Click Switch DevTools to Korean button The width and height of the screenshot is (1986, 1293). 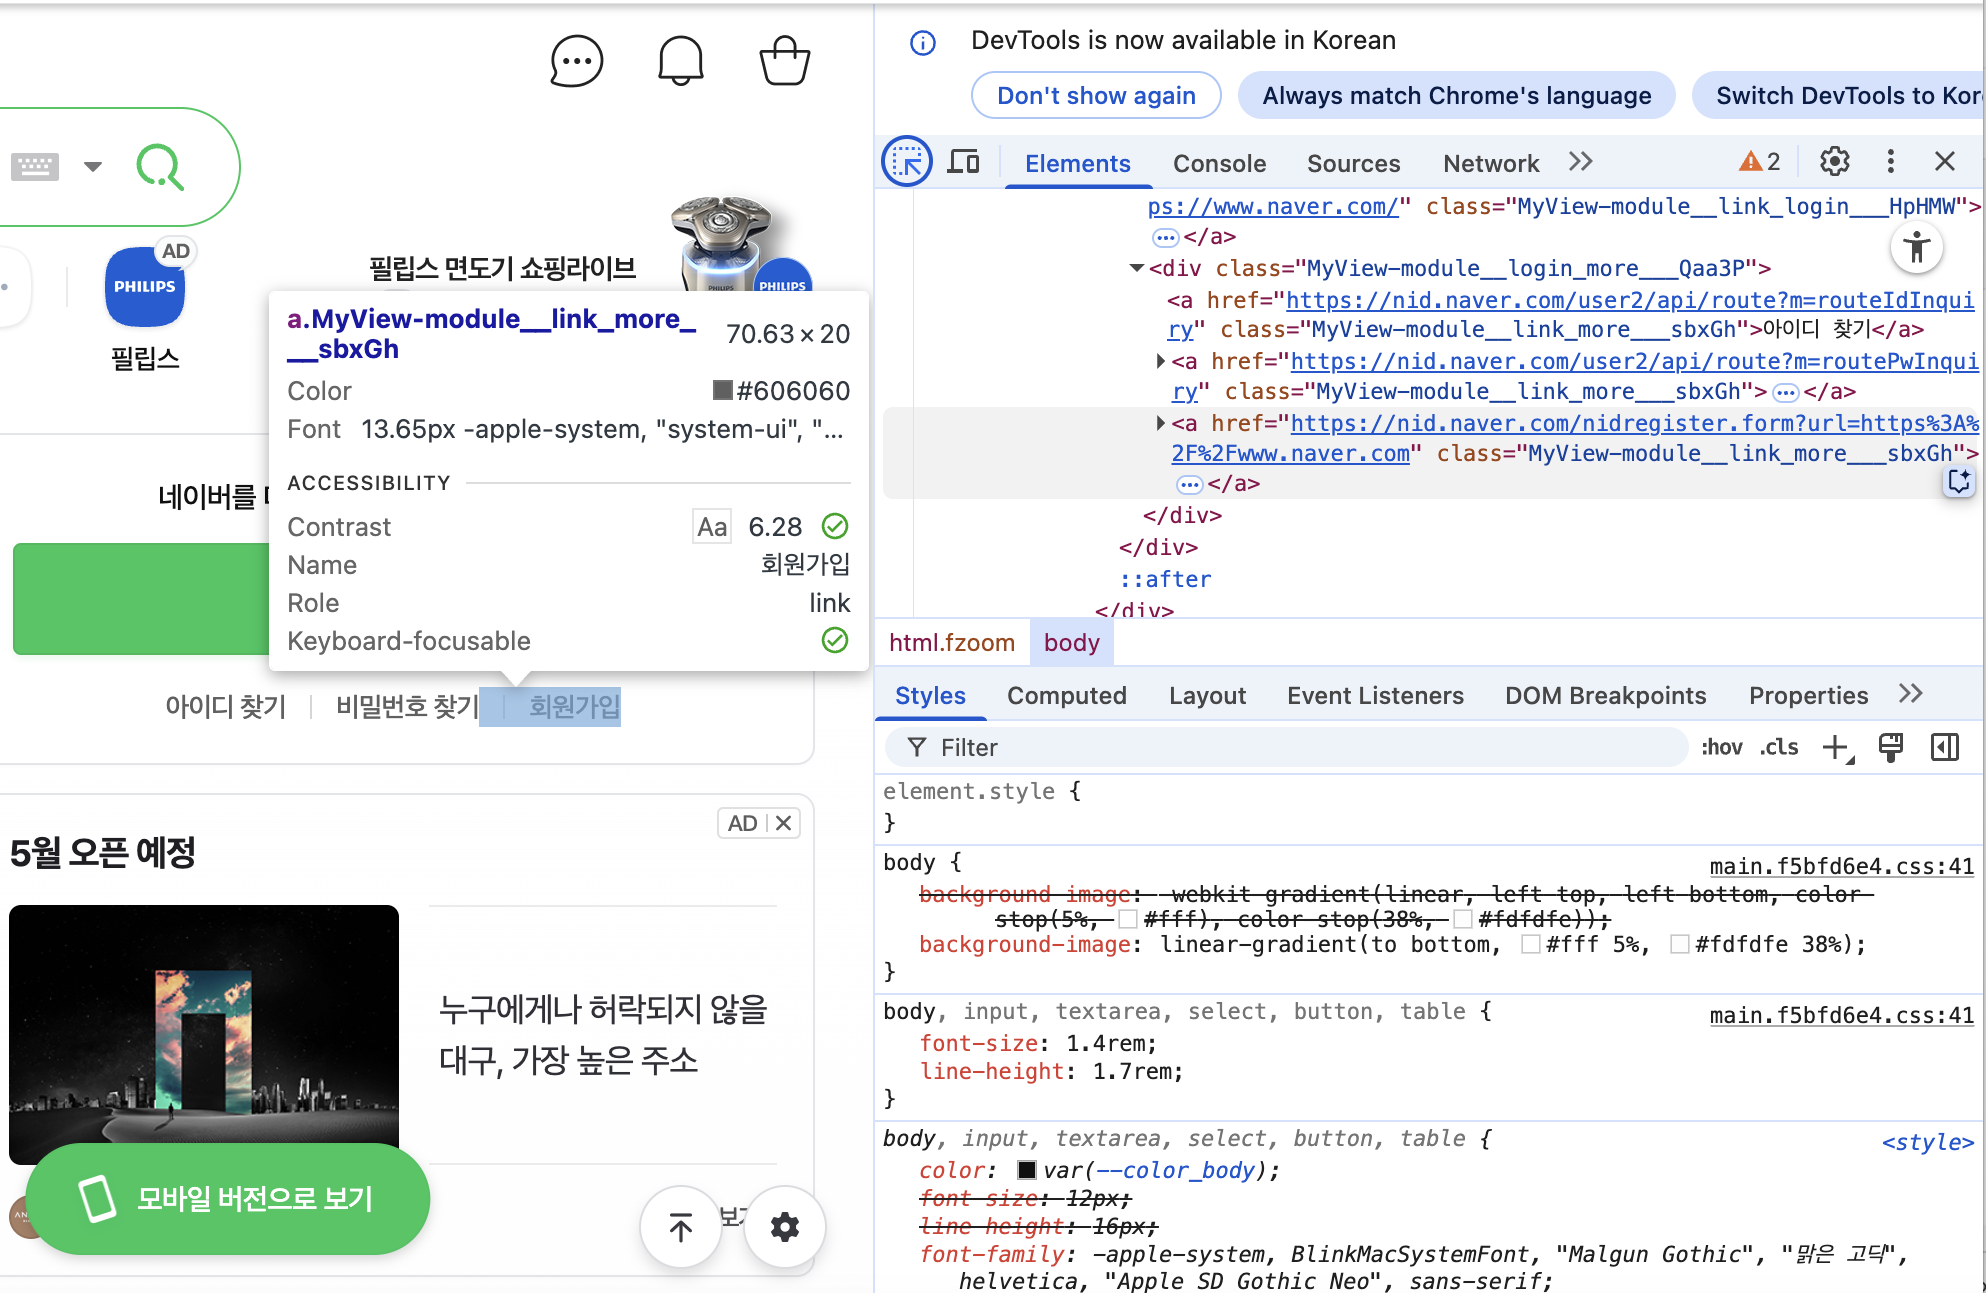[x=1840, y=96]
